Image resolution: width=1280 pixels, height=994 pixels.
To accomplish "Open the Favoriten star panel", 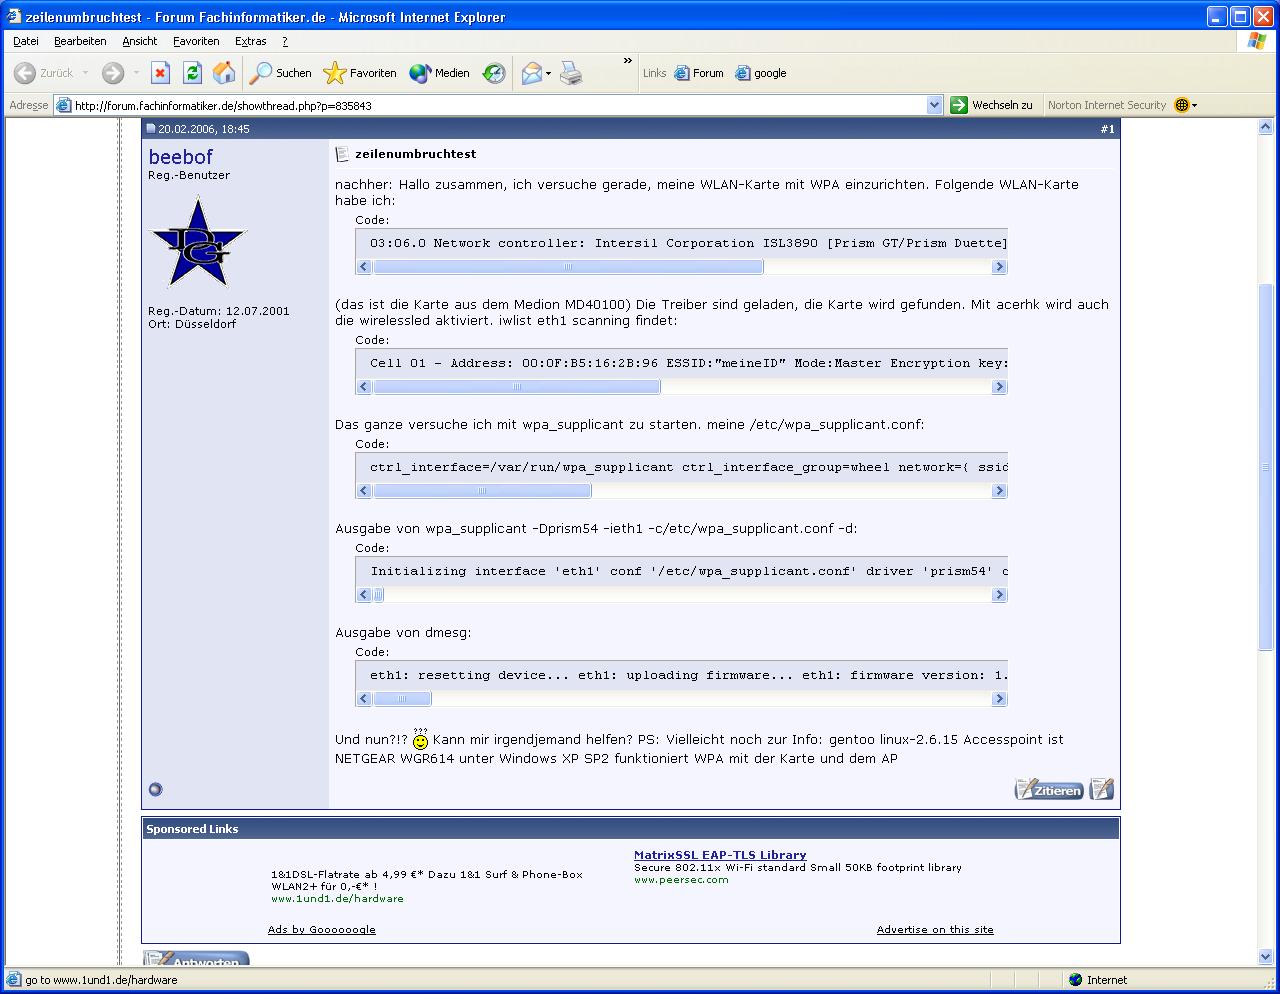I will pos(361,73).
